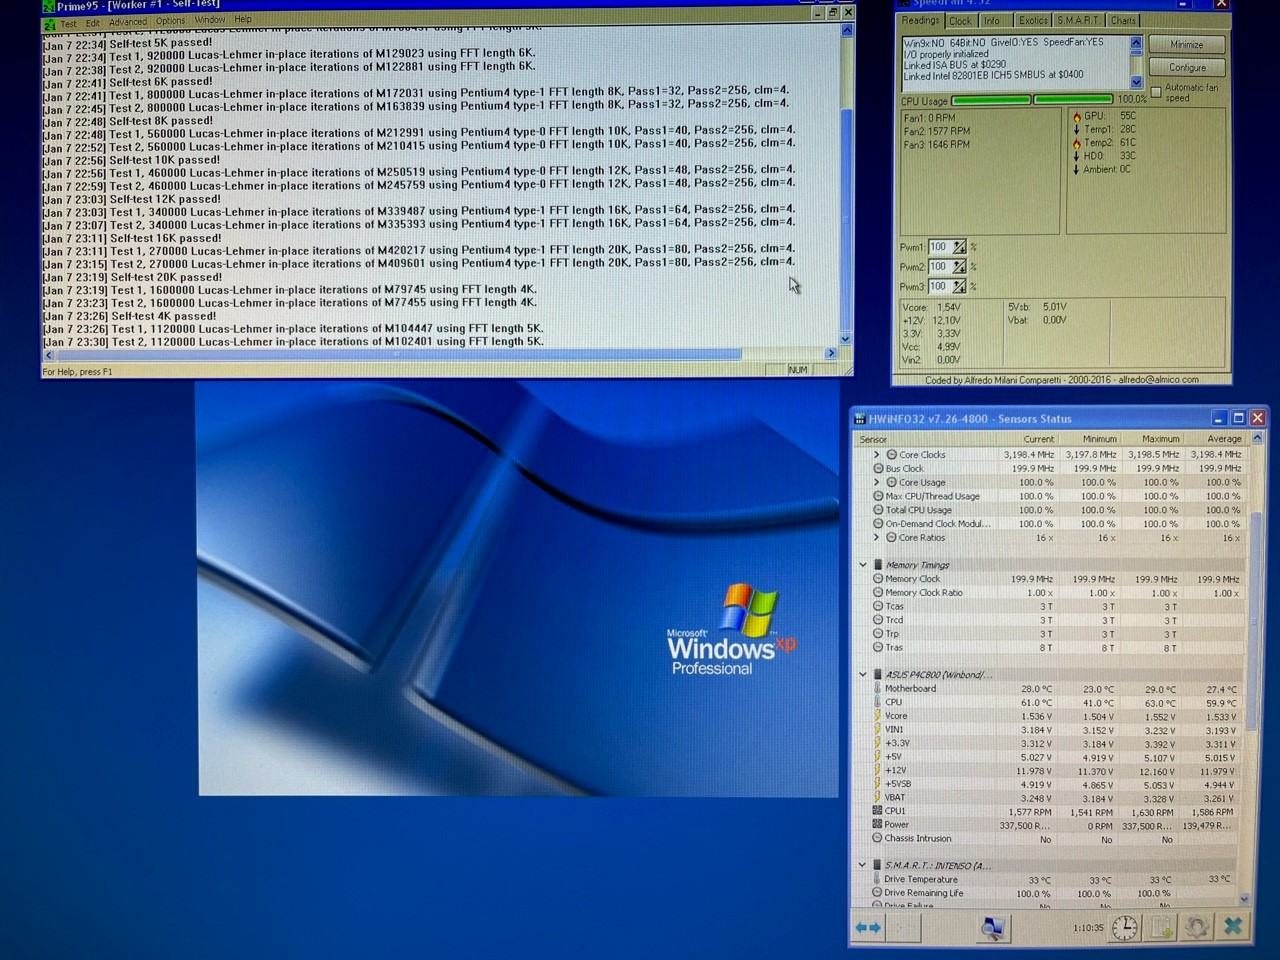Image resolution: width=1280 pixels, height=960 pixels.
Task: Click the Minimum column header in HWiNFO
Action: (x=1090, y=439)
